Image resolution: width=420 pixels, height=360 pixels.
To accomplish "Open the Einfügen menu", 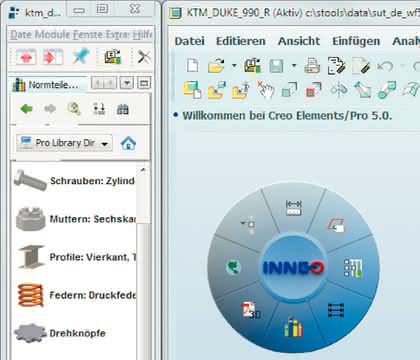I will (356, 41).
